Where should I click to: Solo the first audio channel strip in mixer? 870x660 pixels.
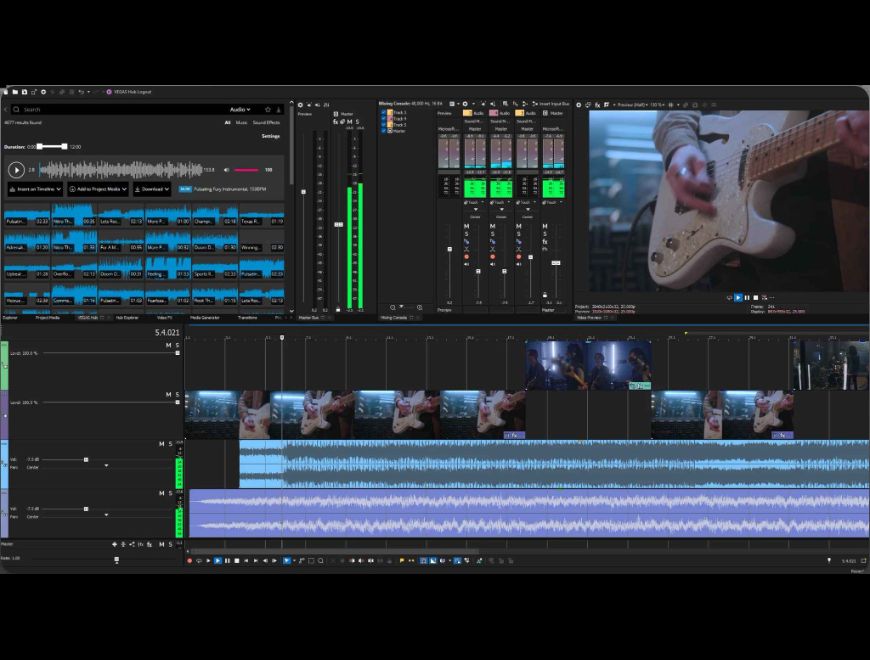click(x=467, y=234)
